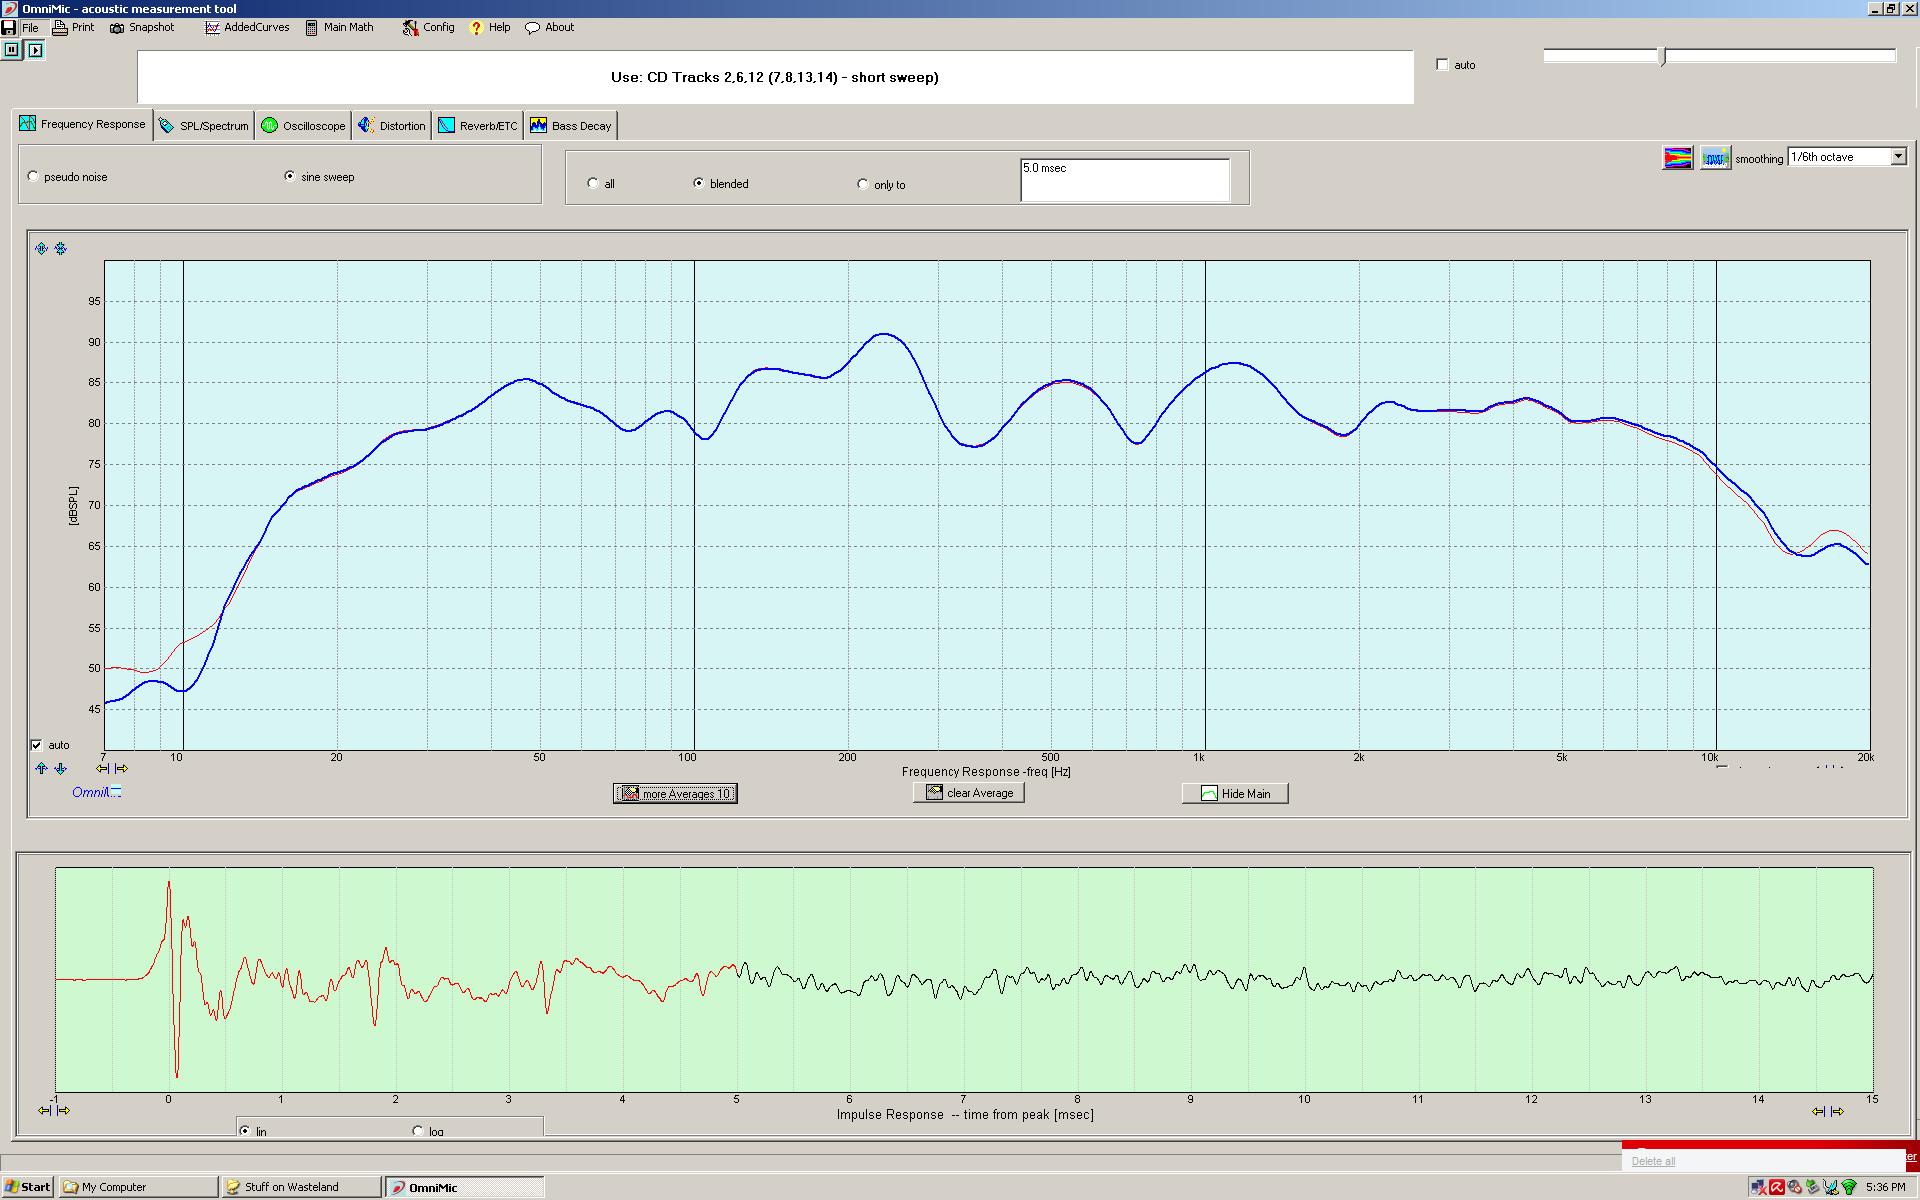The width and height of the screenshot is (1920, 1200).
Task: Pause the measurement with pause button
Action: pyautogui.click(x=11, y=49)
